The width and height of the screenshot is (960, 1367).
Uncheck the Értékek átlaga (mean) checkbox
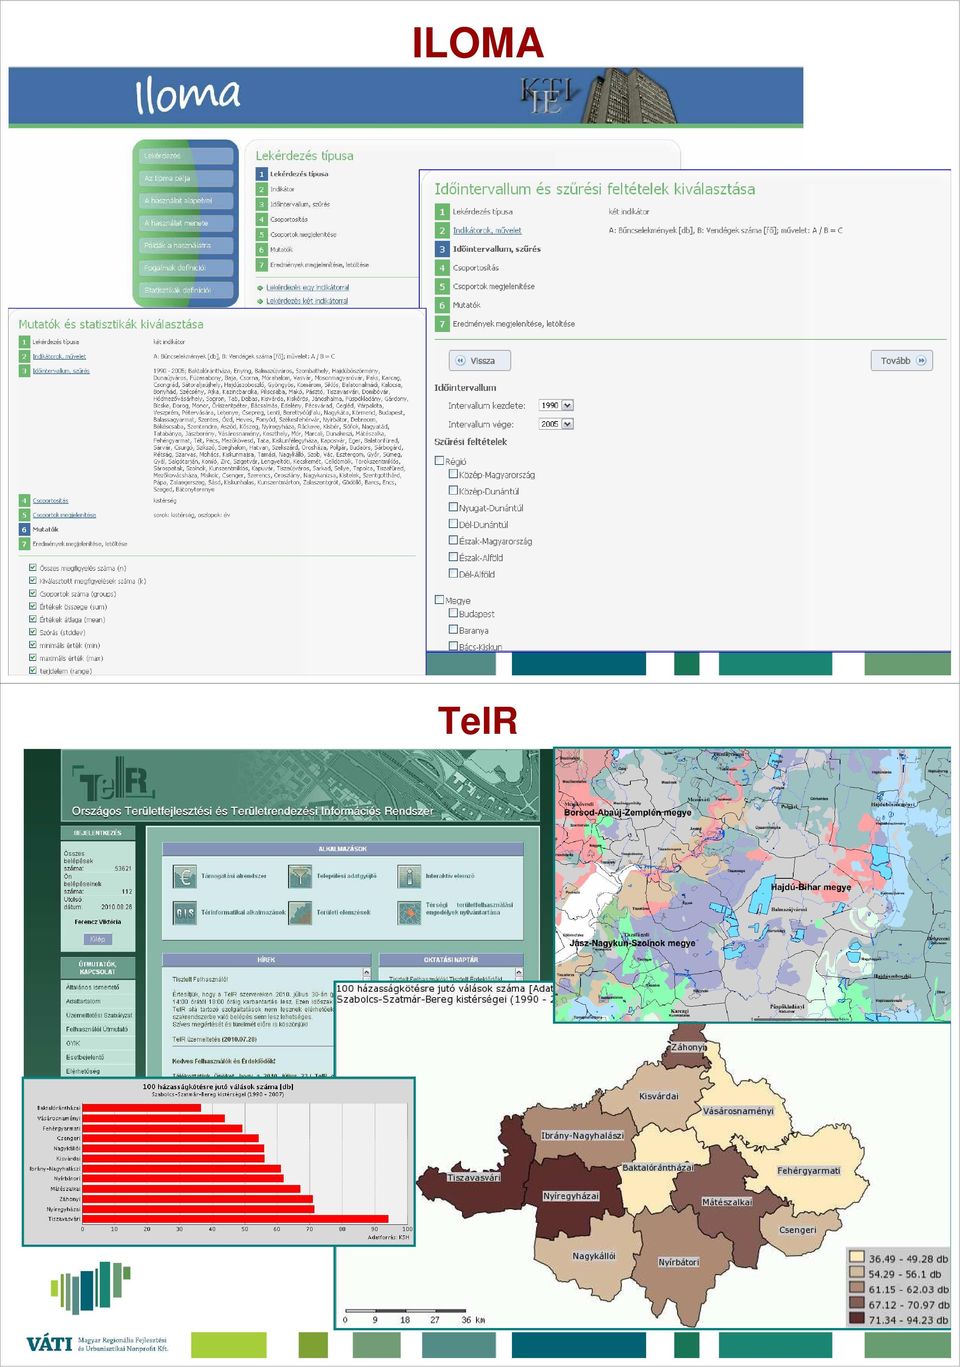point(32,619)
